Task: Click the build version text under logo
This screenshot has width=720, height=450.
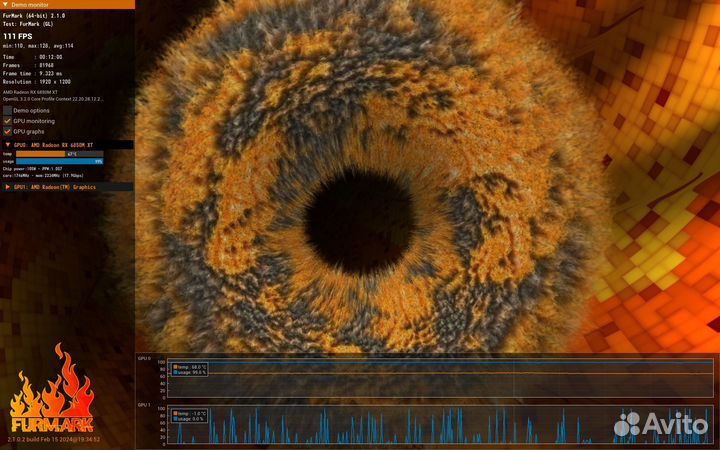Action: [53, 439]
